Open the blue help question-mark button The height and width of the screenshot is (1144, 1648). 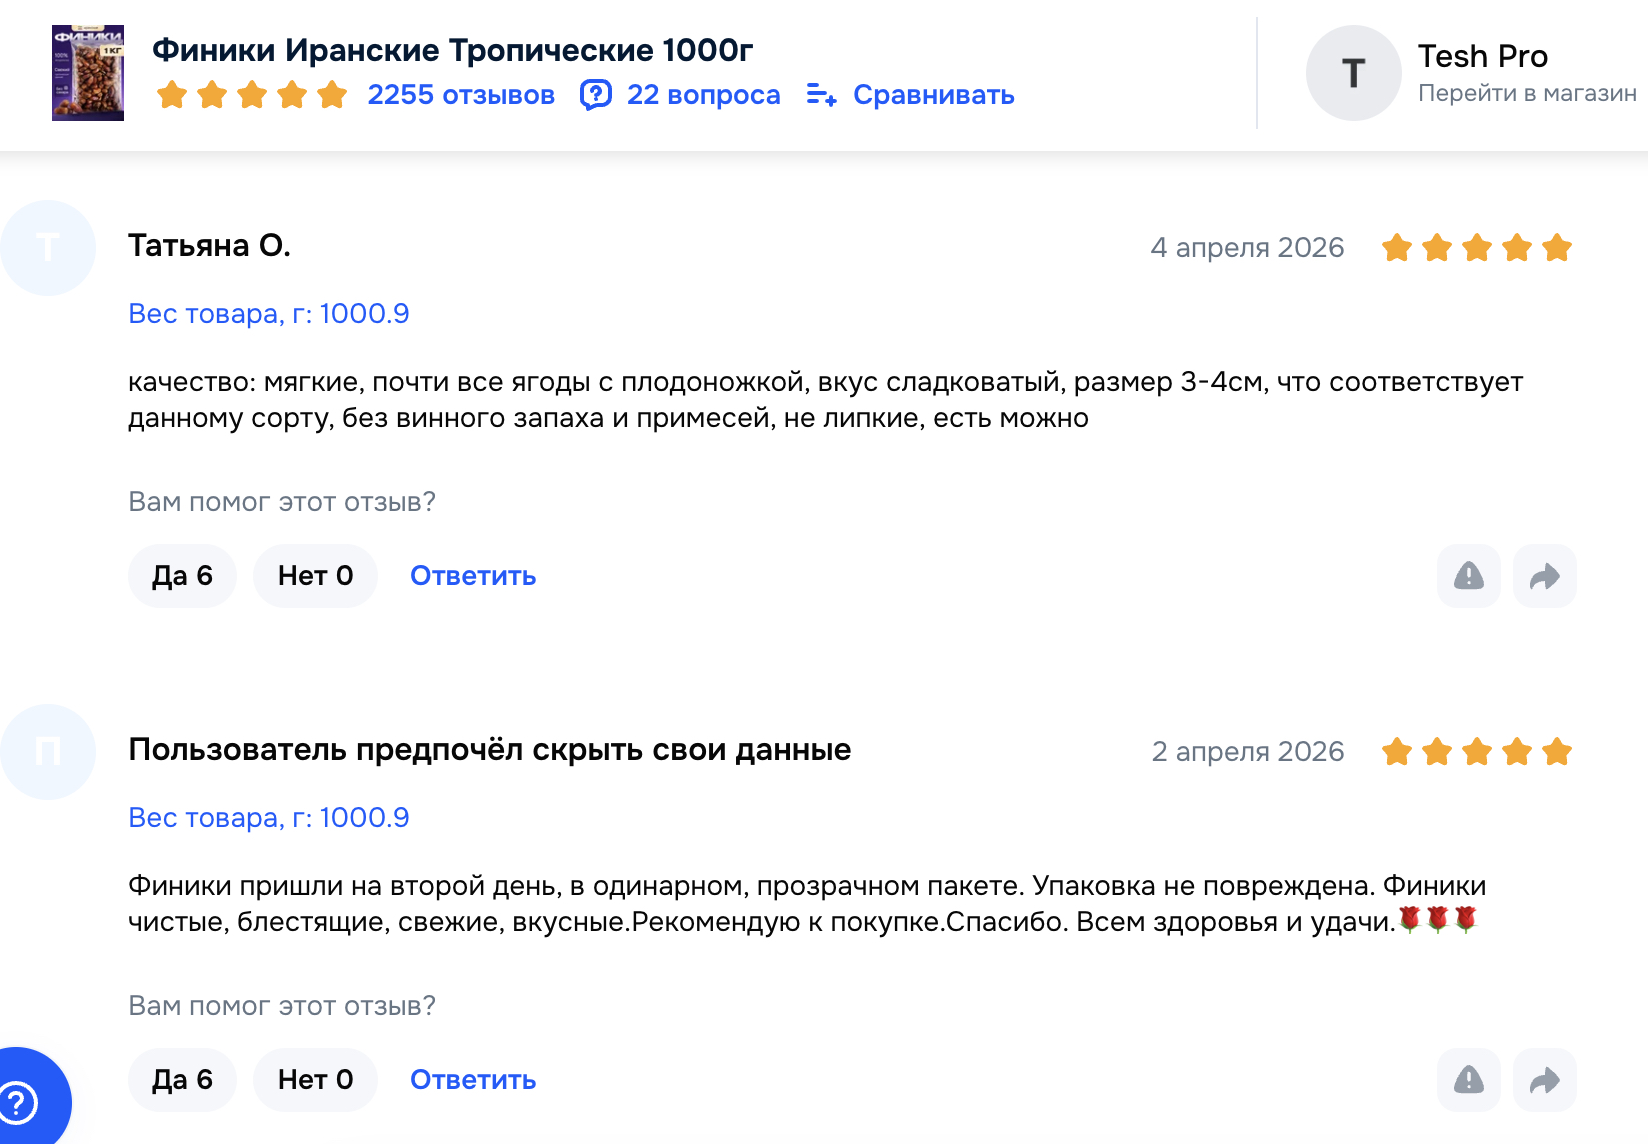click(x=22, y=1102)
